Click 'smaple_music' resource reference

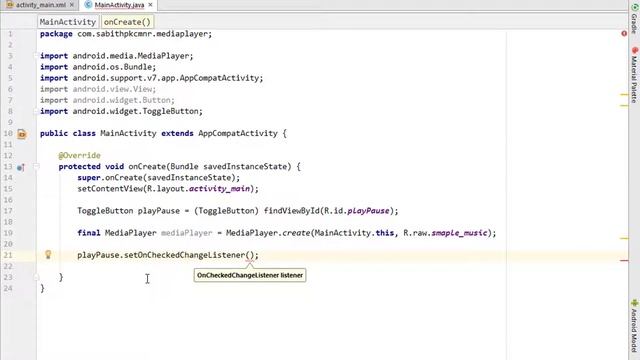(460, 233)
